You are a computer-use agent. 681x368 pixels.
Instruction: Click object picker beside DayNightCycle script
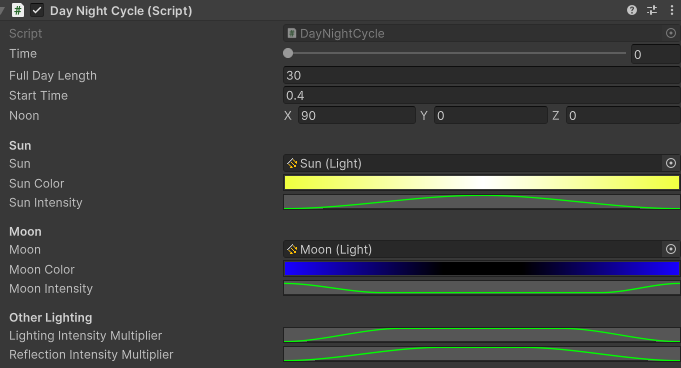pos(671,33)
